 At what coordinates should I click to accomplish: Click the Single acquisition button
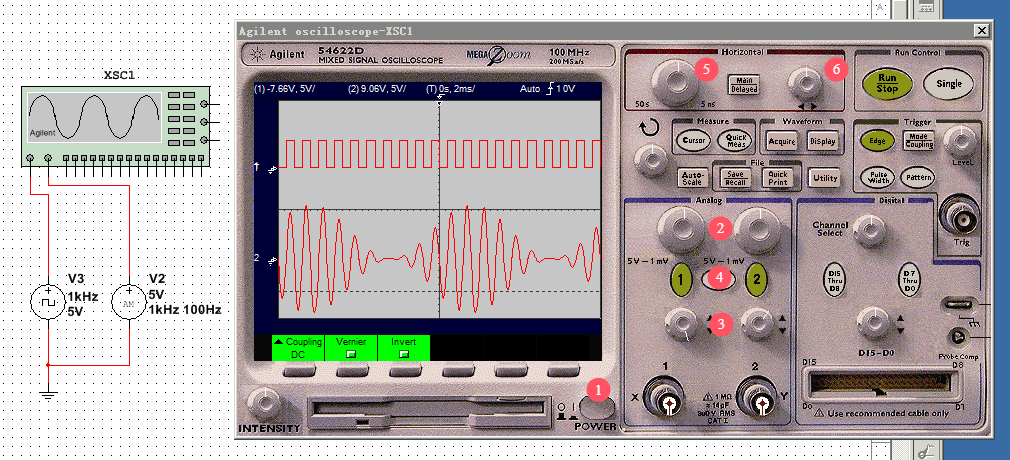click(948, 84)
